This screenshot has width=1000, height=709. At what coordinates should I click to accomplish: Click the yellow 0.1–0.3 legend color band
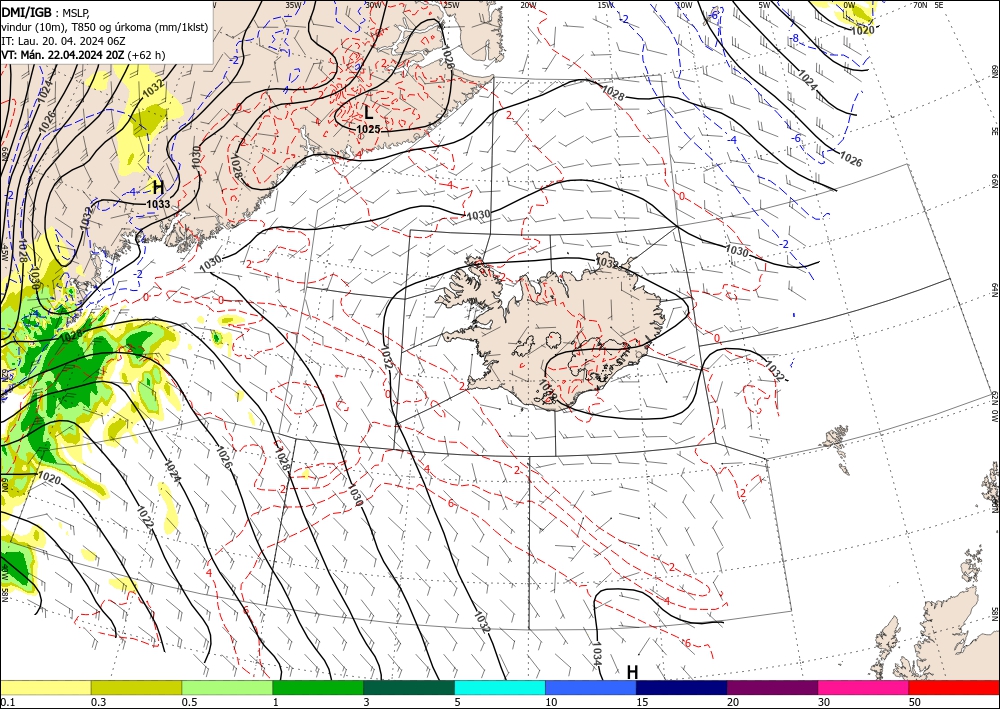coord(45,687)
